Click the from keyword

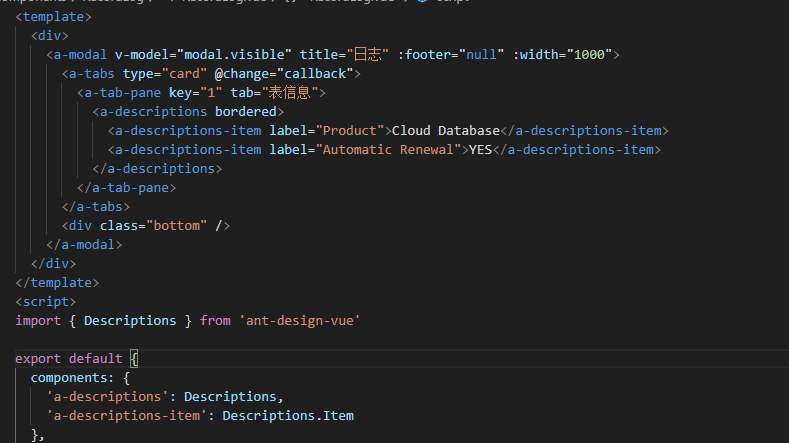click(x=215, y=321)
